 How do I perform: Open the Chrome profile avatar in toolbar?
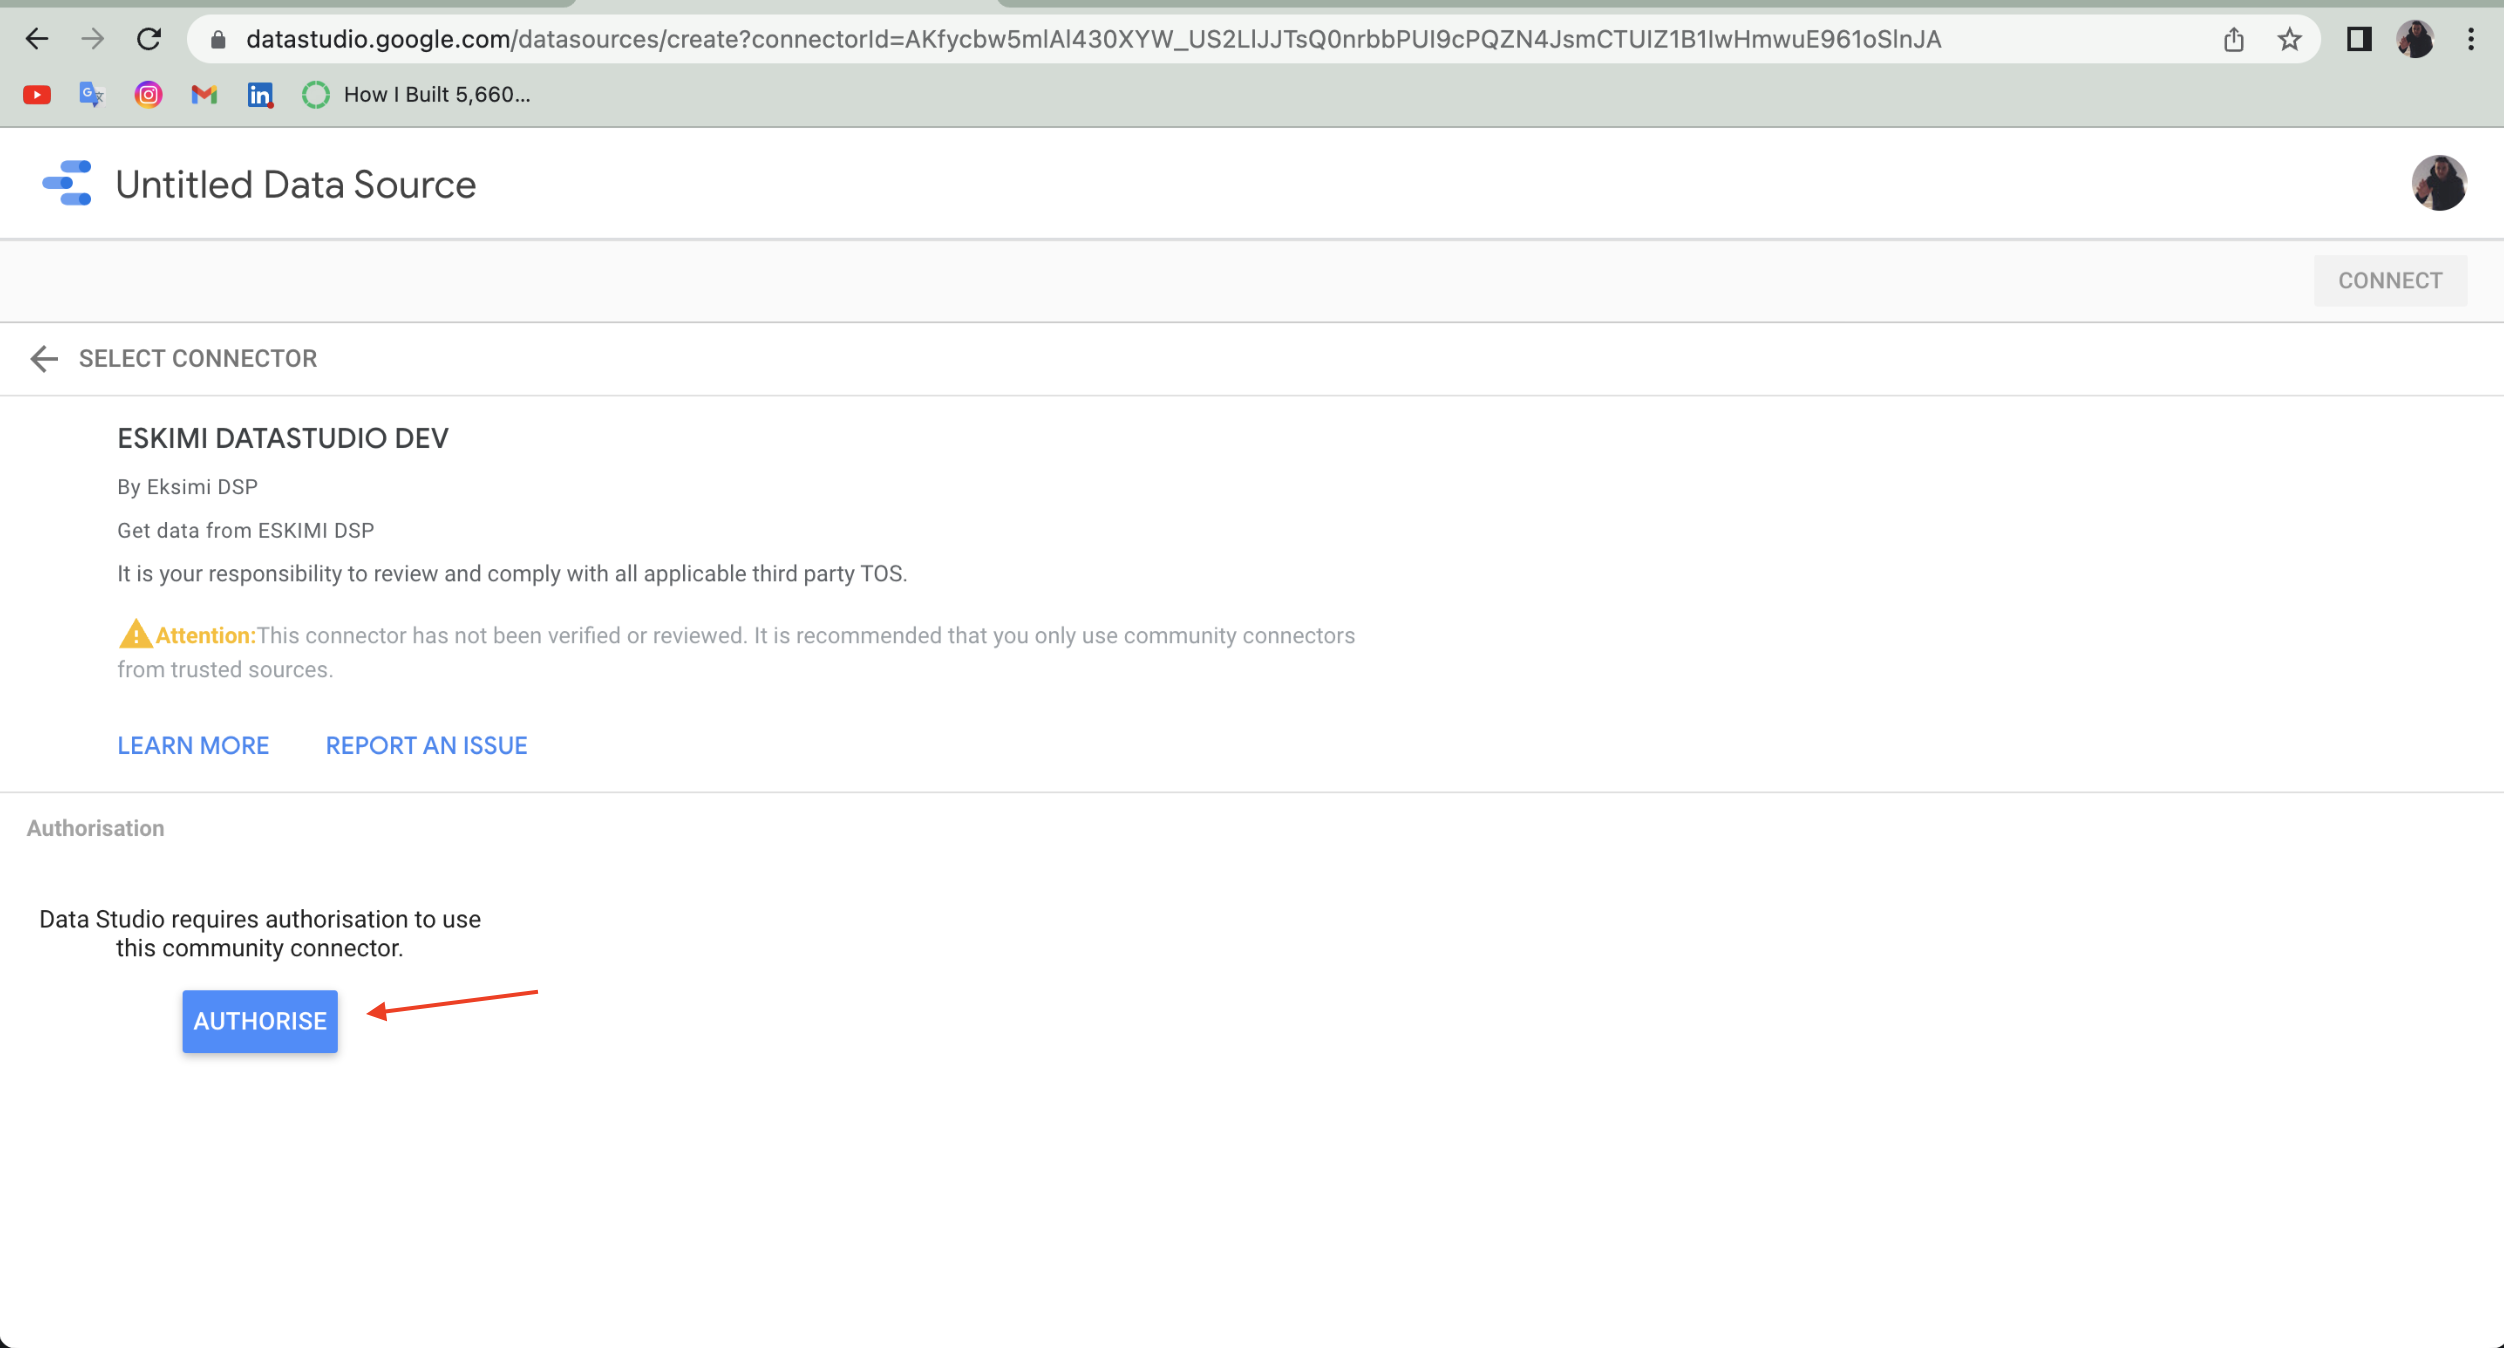(2415, 39)
